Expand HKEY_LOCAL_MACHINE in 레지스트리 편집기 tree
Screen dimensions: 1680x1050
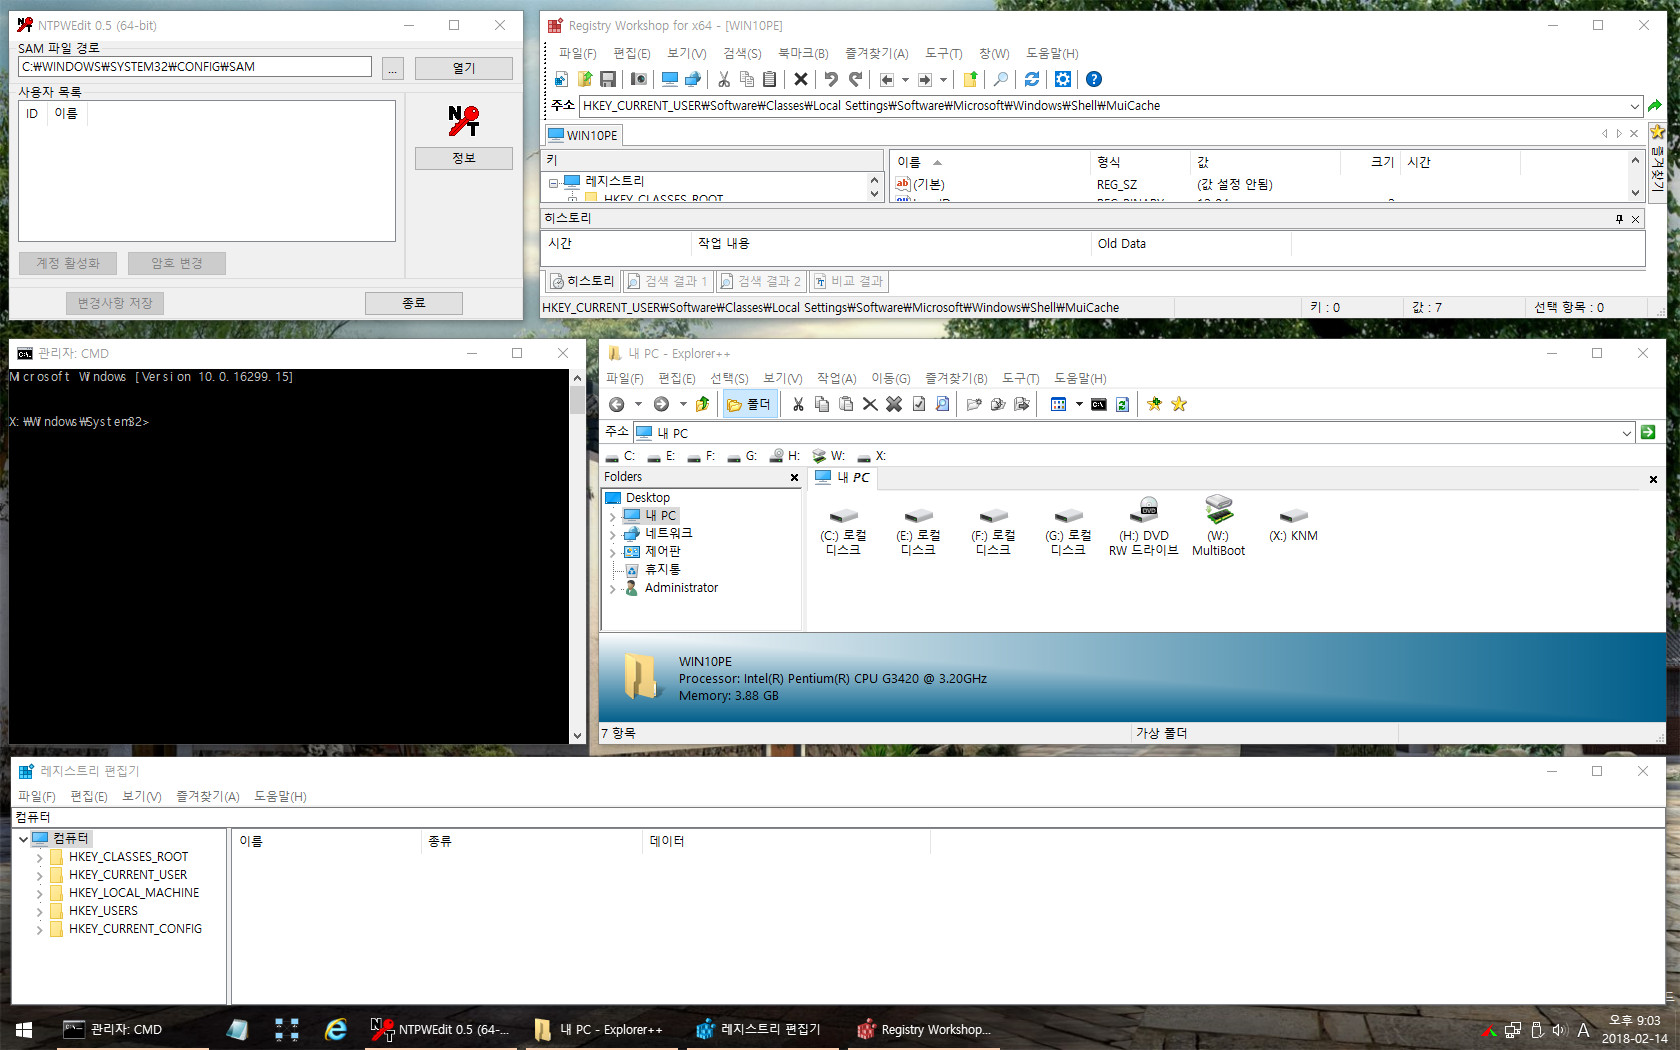[x=40, y=893]
